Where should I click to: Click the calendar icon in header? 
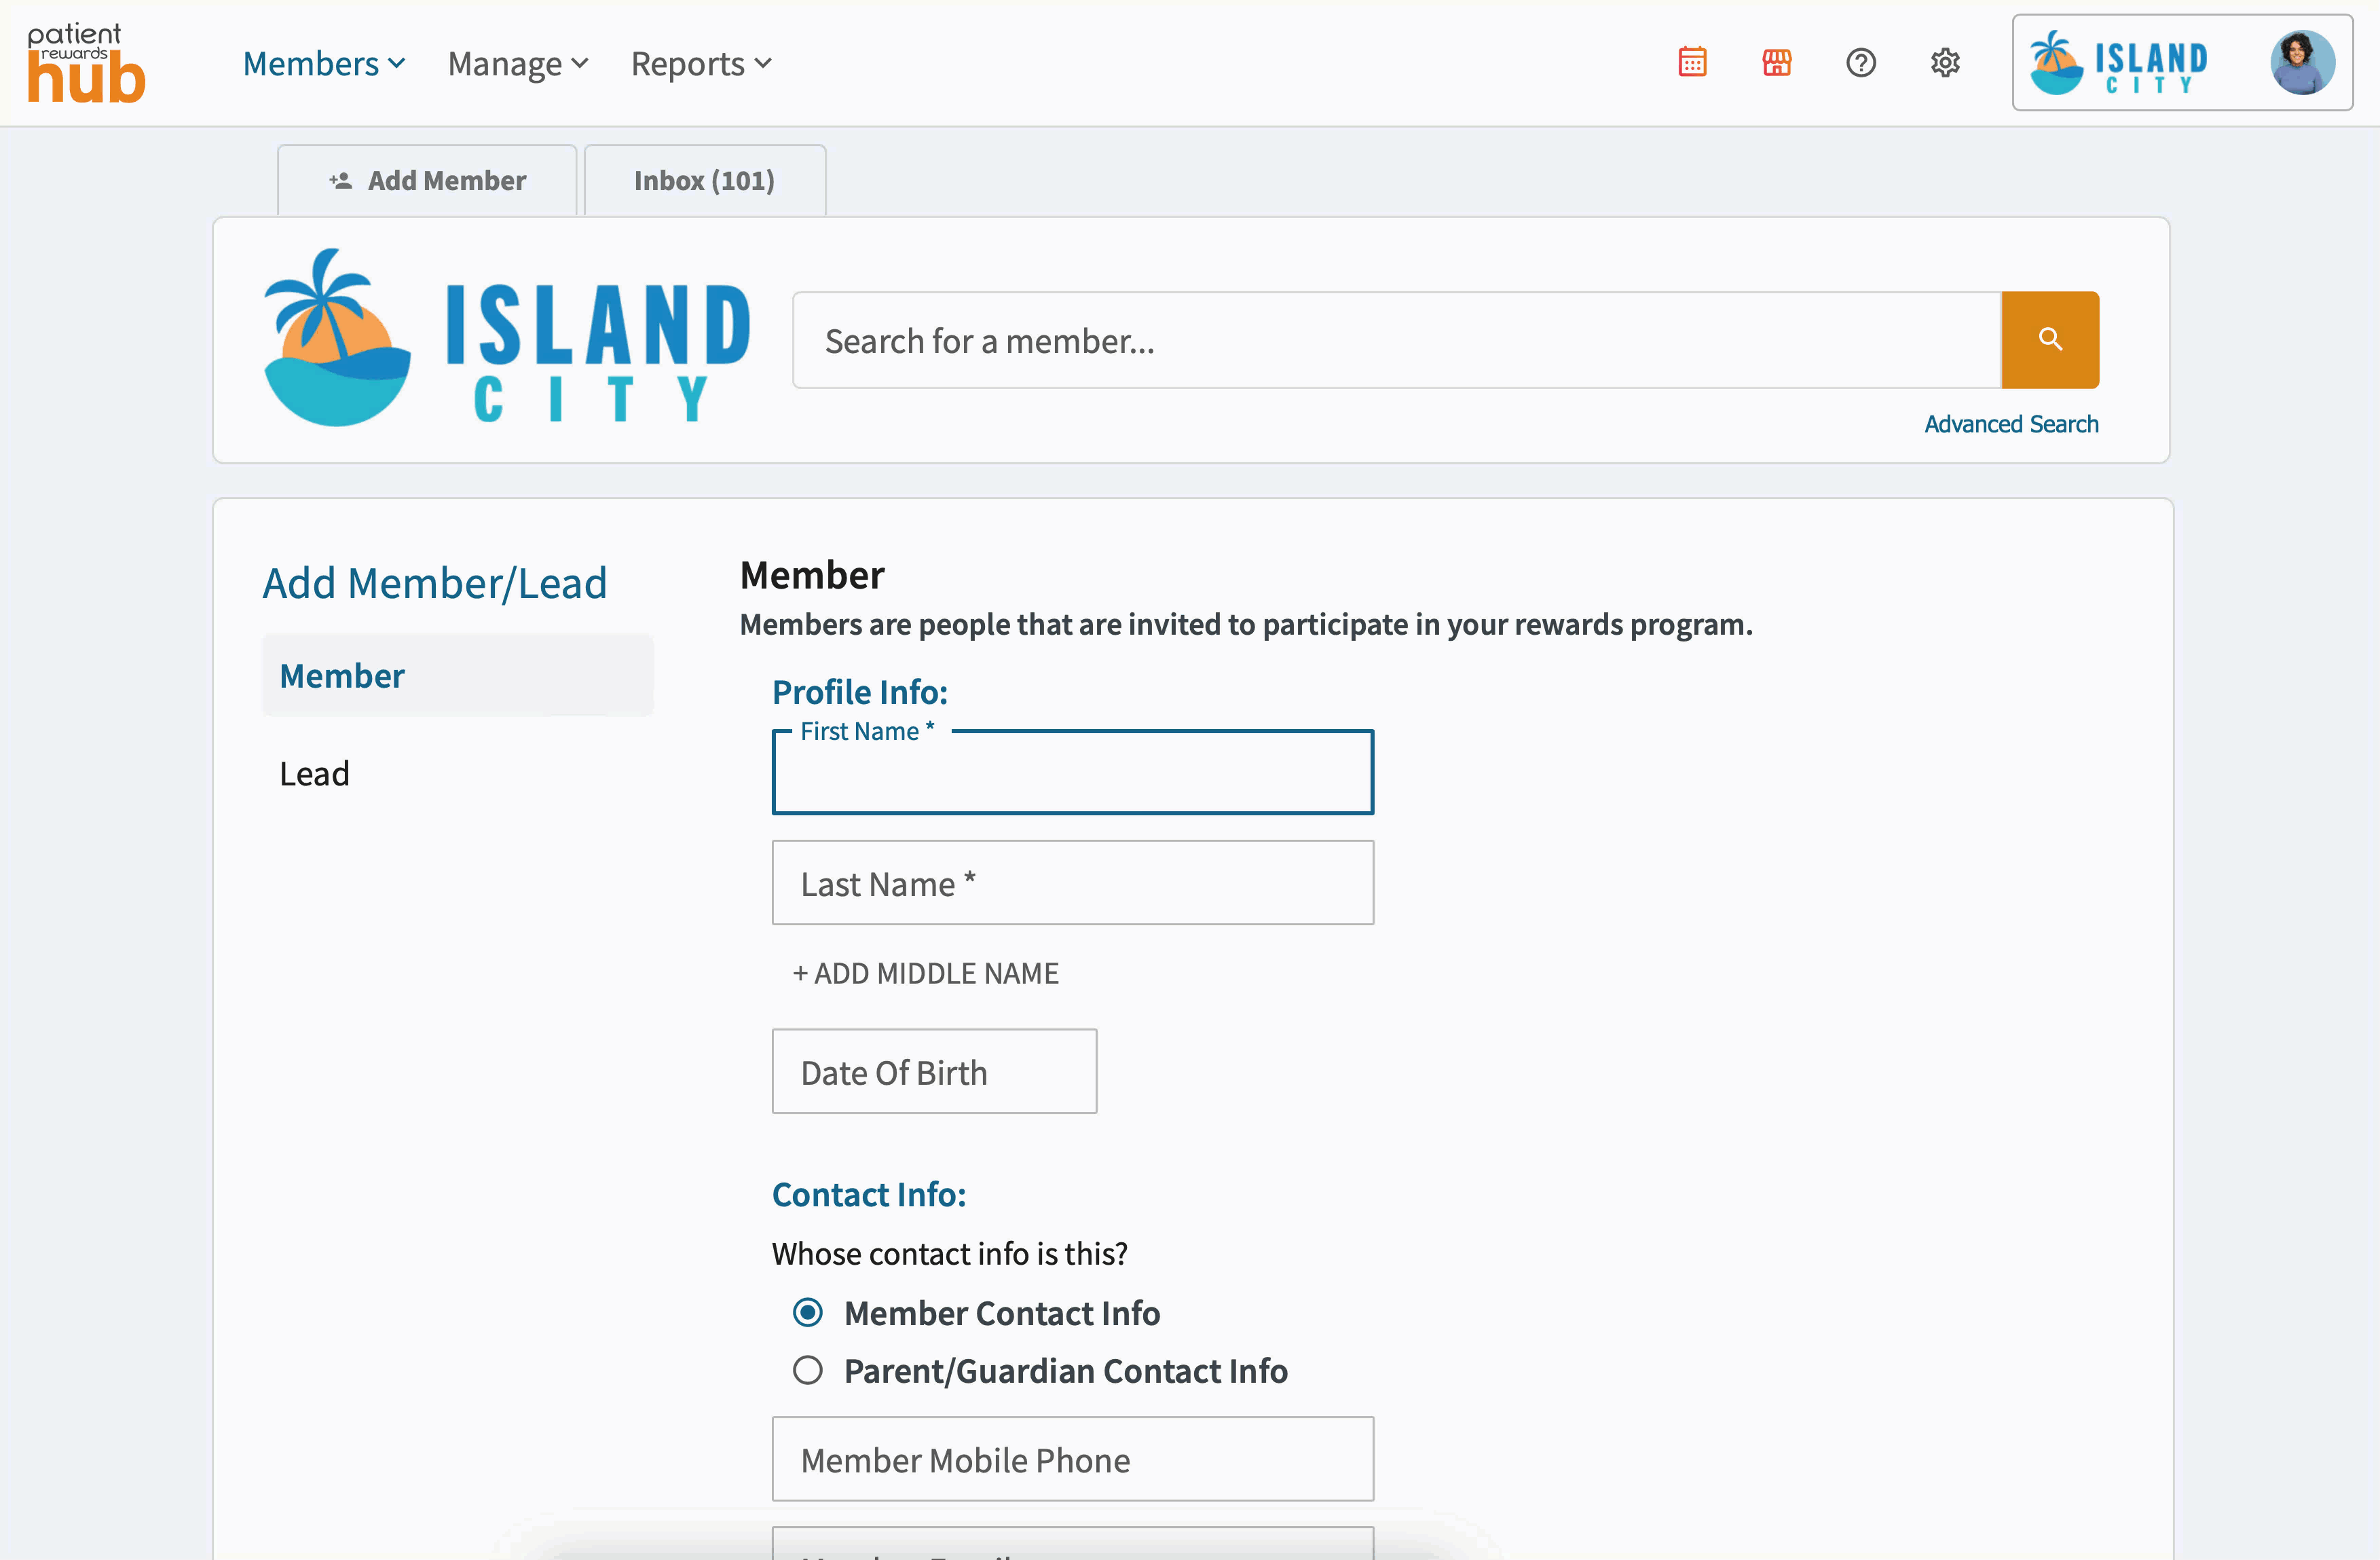1692,63
